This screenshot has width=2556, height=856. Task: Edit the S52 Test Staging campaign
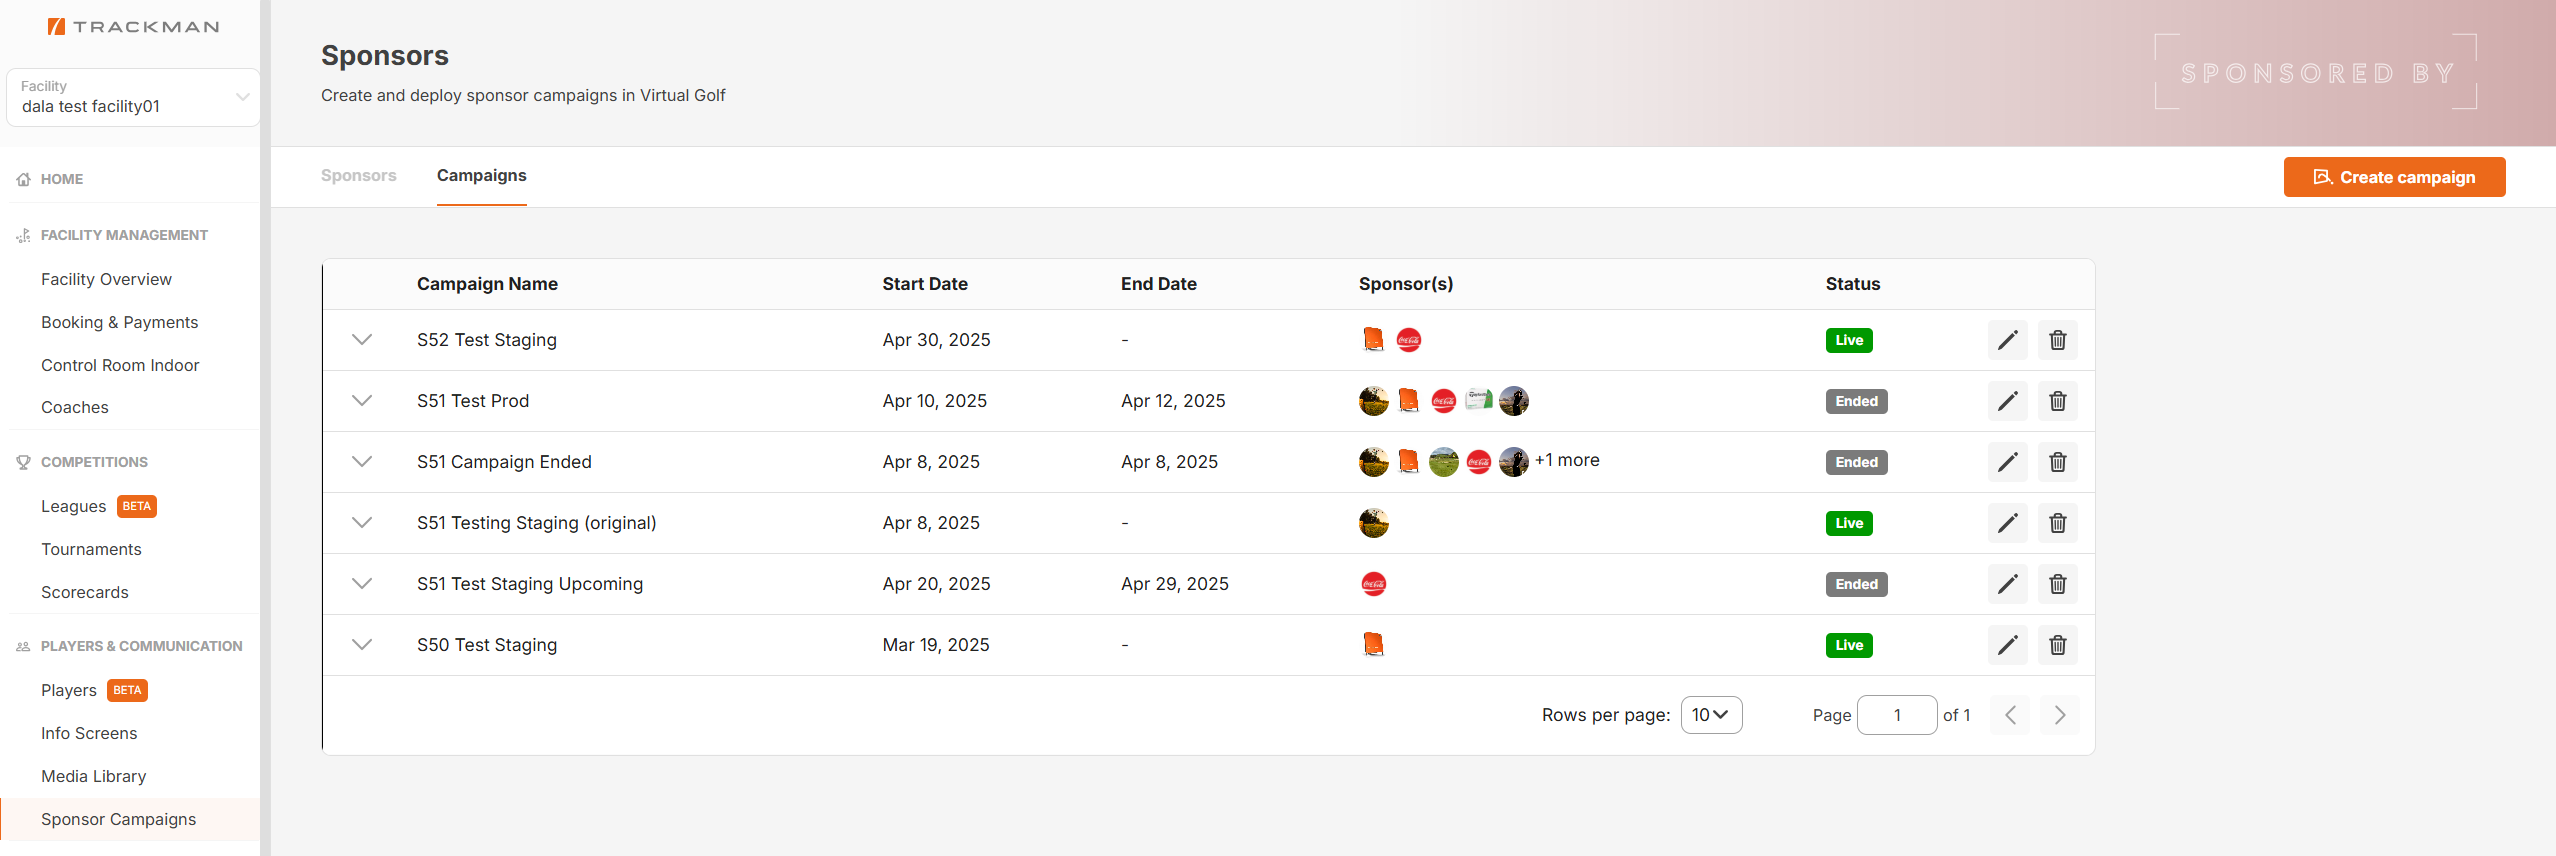[2007, 340]
